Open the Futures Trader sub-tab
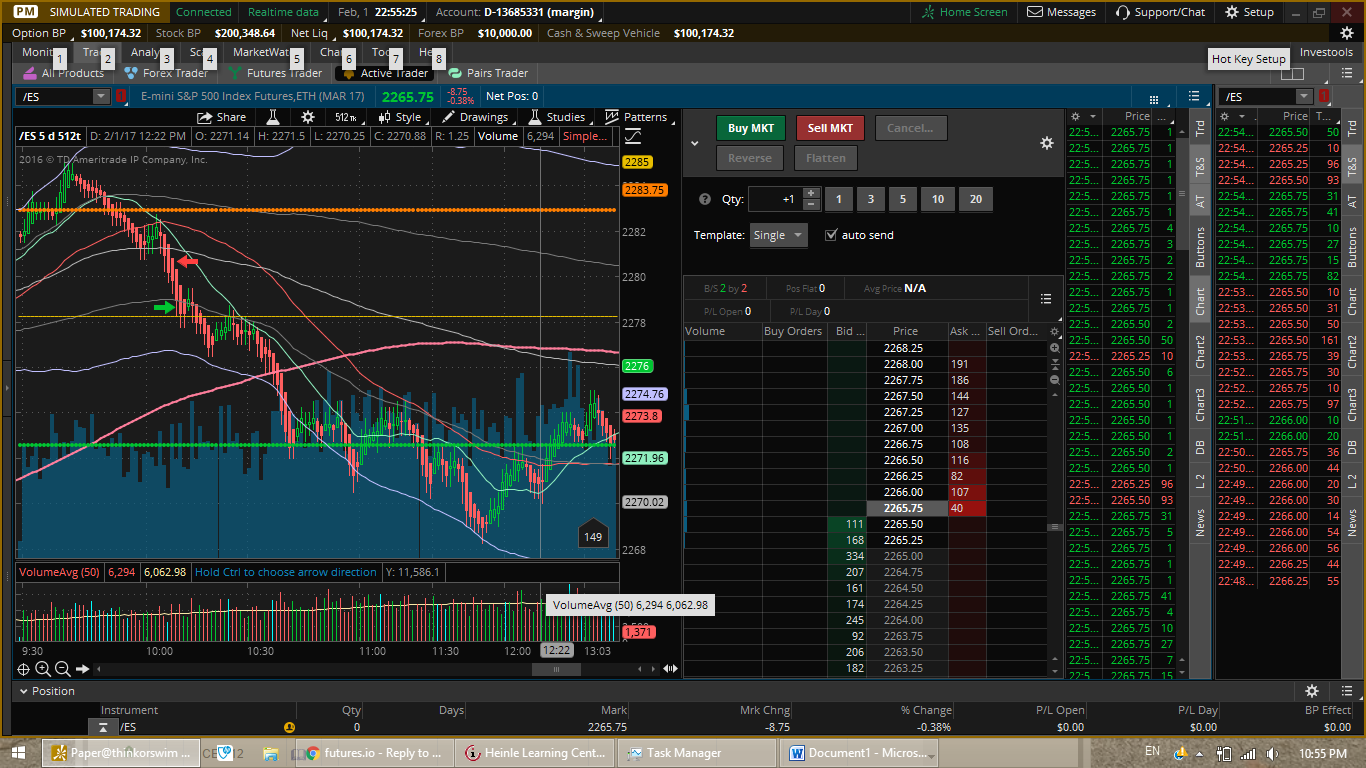The width and height of the screenshot is (1366, 768). point(277,73)
